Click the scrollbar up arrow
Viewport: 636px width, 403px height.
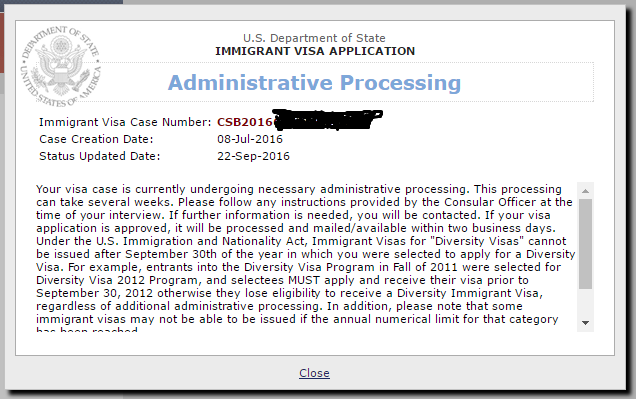(585, 191)
